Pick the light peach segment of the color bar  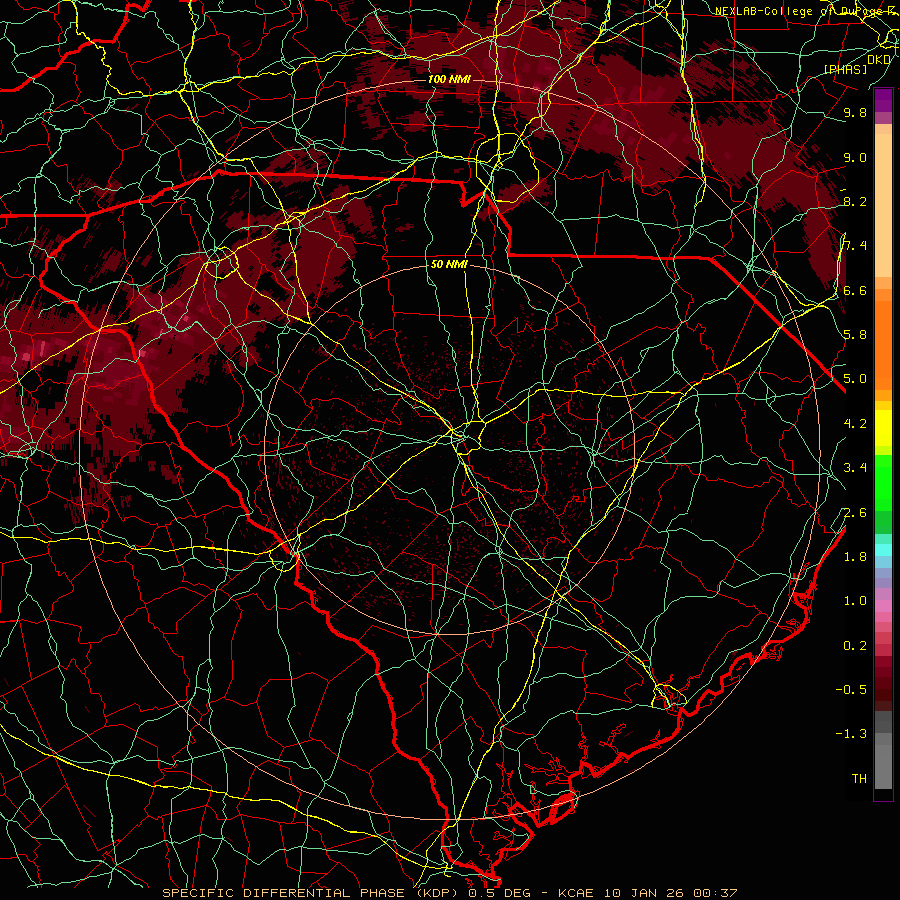(883, 207)
